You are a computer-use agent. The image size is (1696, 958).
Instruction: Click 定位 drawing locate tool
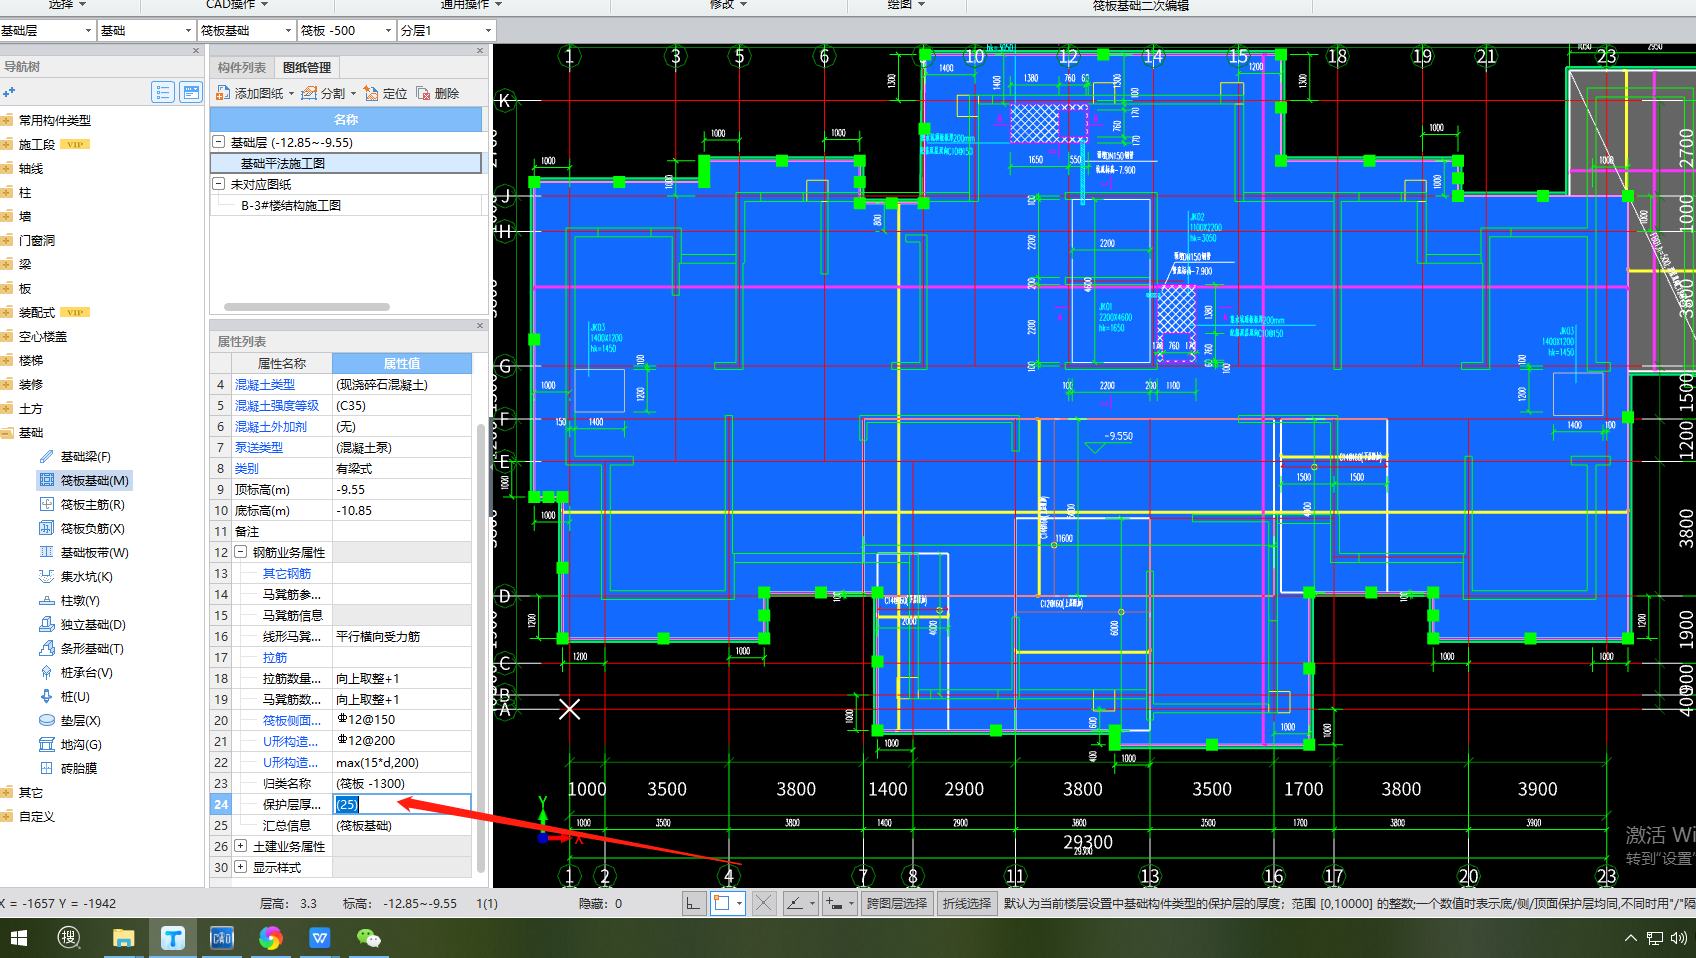[x=386, y=93]
